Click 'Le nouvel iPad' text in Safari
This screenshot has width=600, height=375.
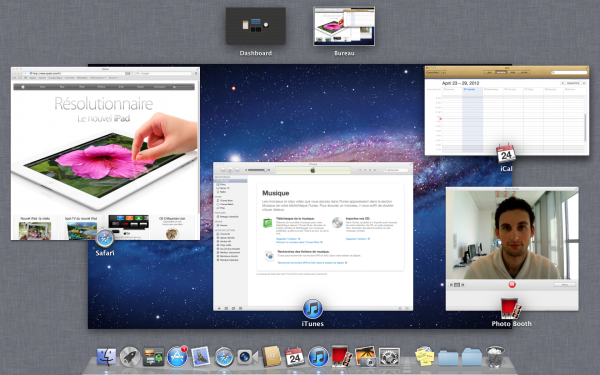[x=104, y=119]
